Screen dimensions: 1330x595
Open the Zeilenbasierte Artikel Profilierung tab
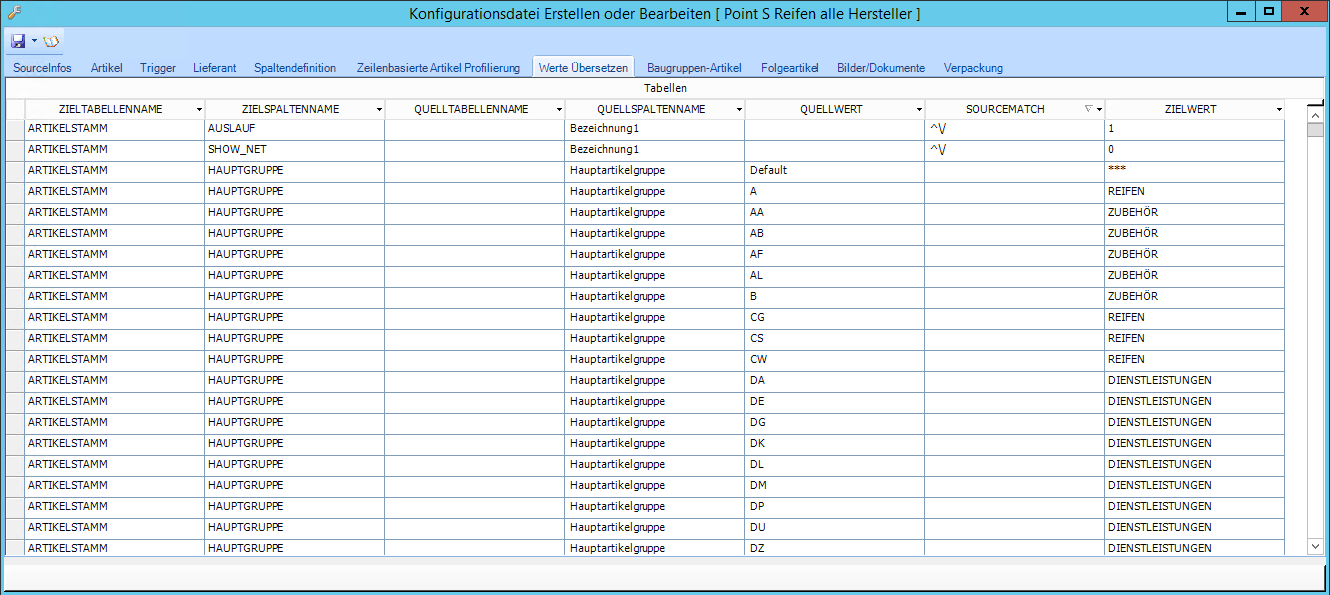(x=438, y=68)
